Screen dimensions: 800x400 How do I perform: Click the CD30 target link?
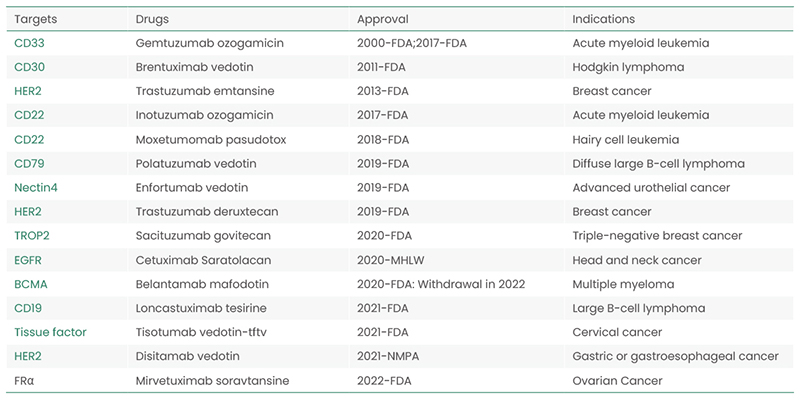click(x=29, y=67)
